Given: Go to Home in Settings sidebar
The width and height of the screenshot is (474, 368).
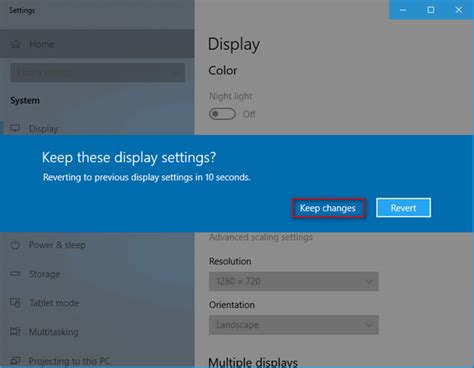Looking at the screenshot, I should pyautogui.click(x=97, y=44).
